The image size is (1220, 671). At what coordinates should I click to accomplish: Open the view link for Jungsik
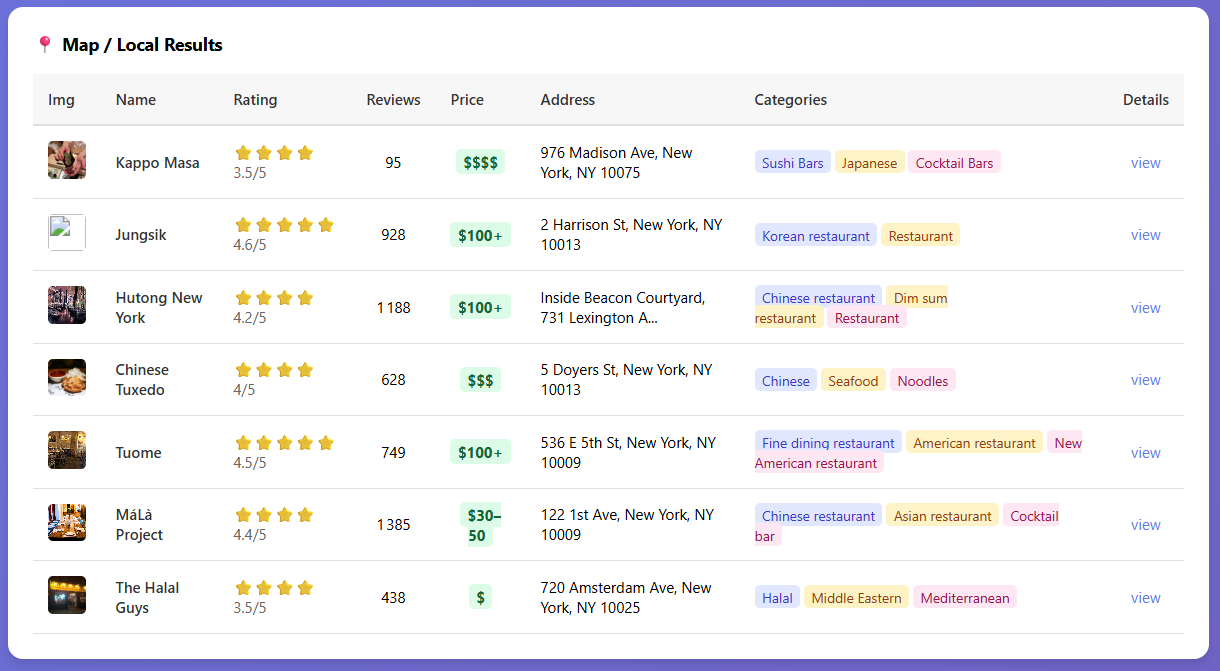[1145, 234]
